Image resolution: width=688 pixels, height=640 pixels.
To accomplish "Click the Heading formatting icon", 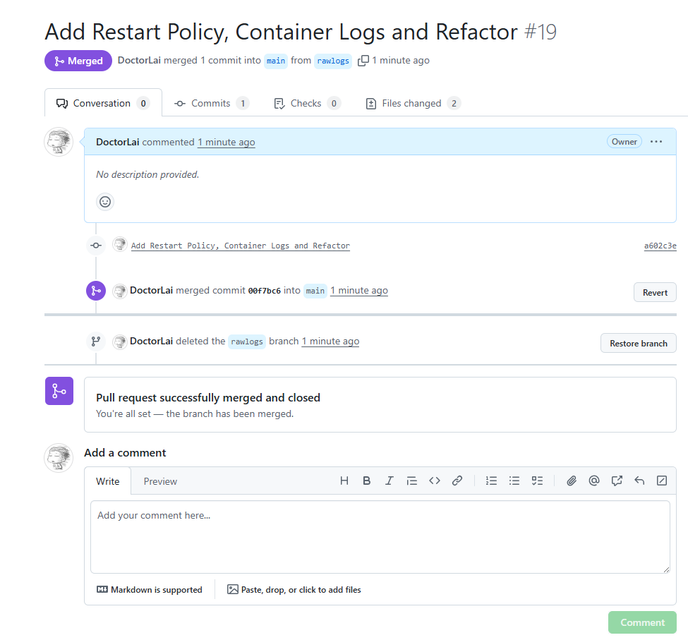I will (x=344, y=481).
